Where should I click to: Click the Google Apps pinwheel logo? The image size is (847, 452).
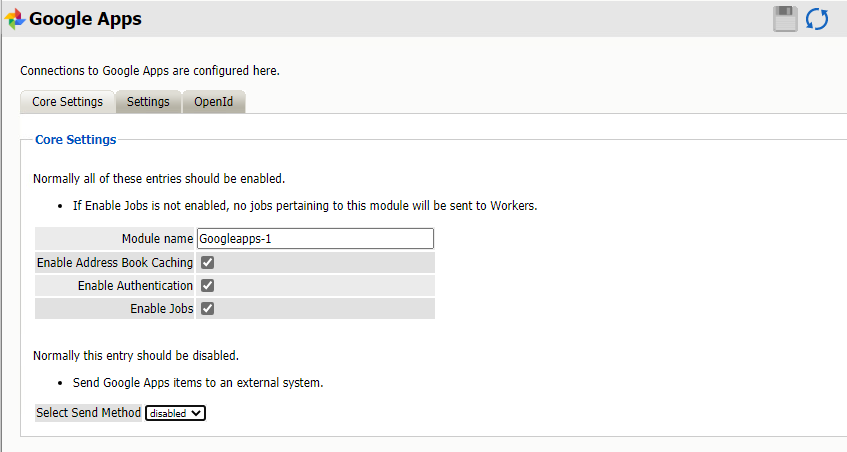[x=15, y=19]
